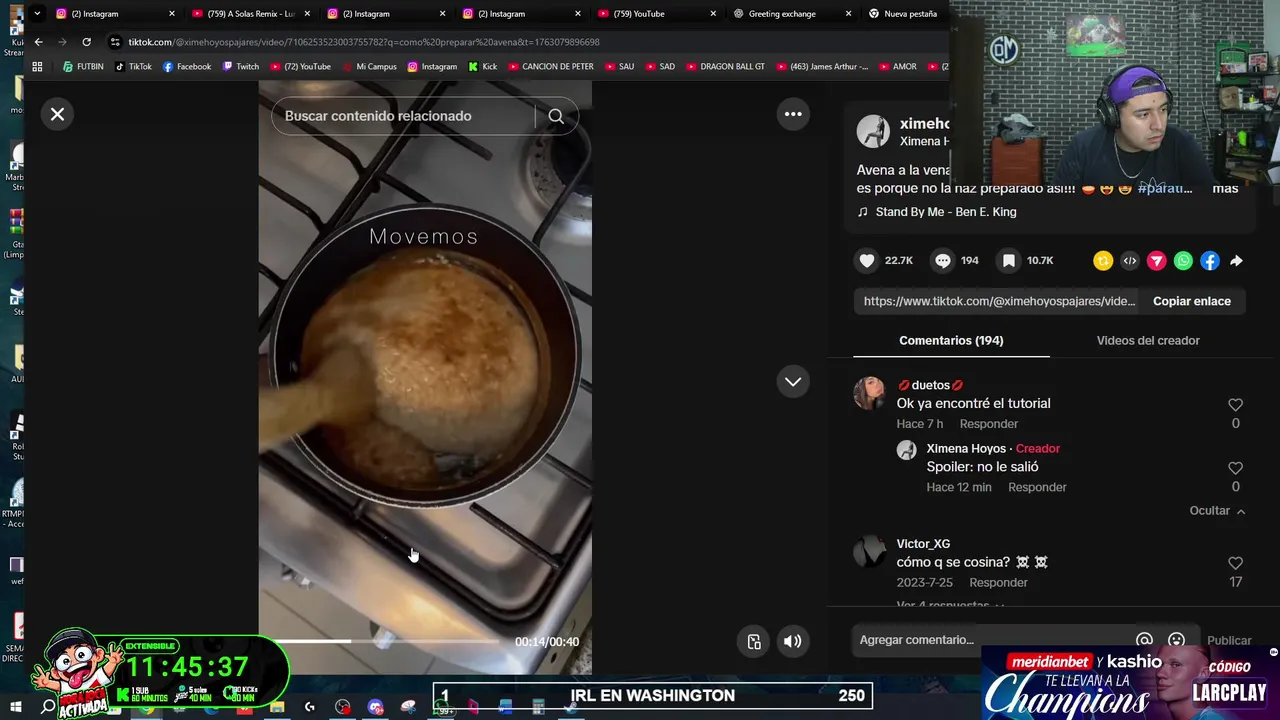
Task: Like the video with the heart icon
Action: pyautogui.click(x=867, y=260)
